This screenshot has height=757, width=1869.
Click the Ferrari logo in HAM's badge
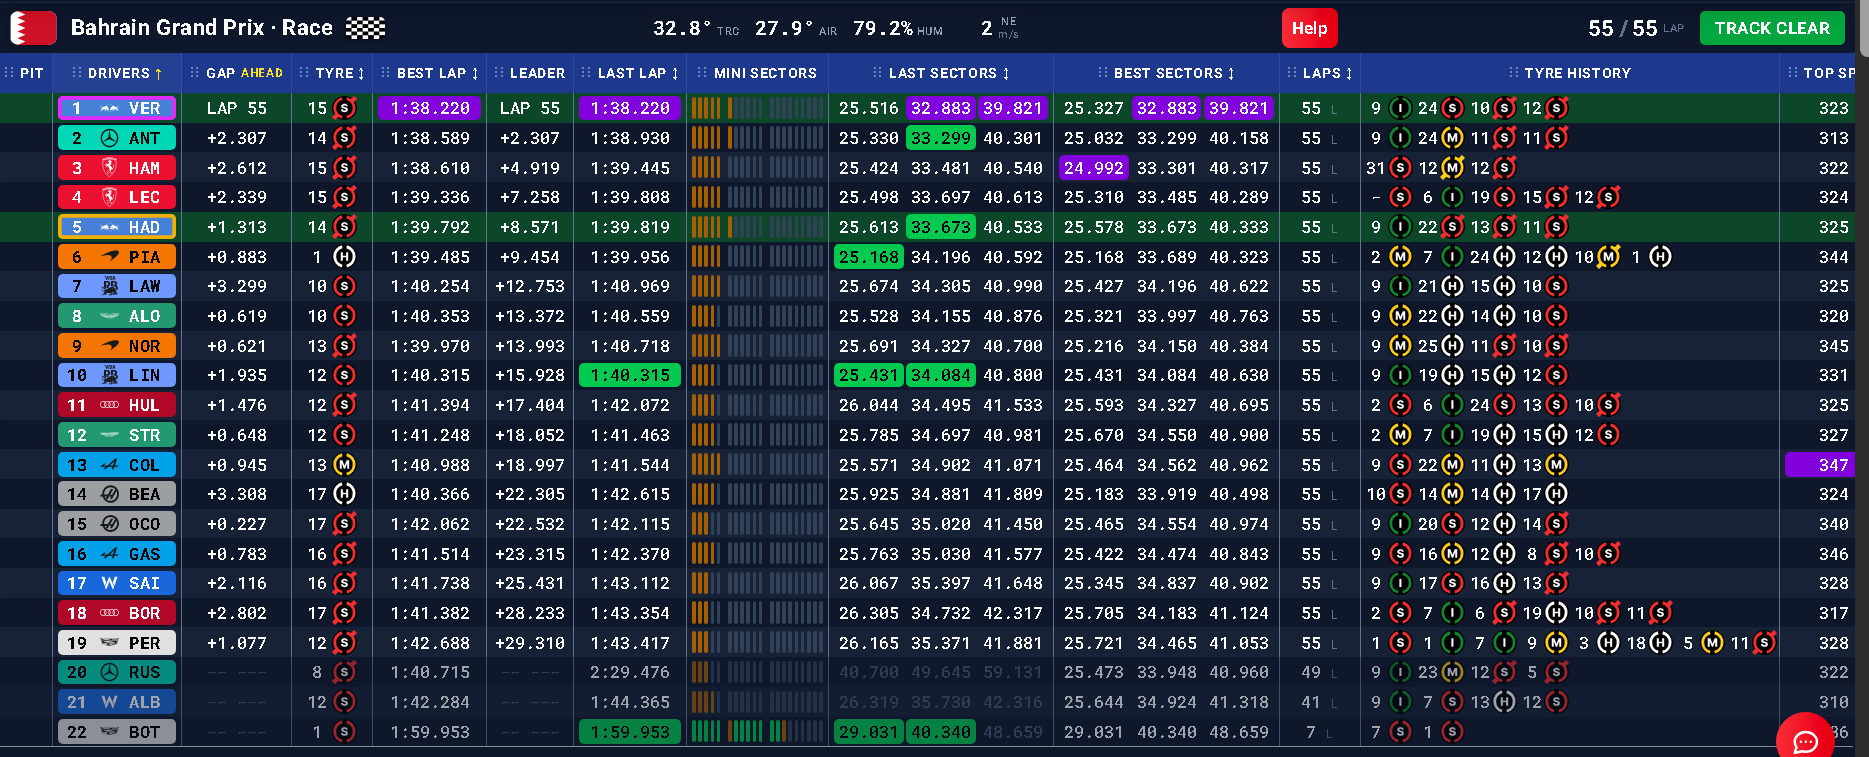(x=110, y=168)
